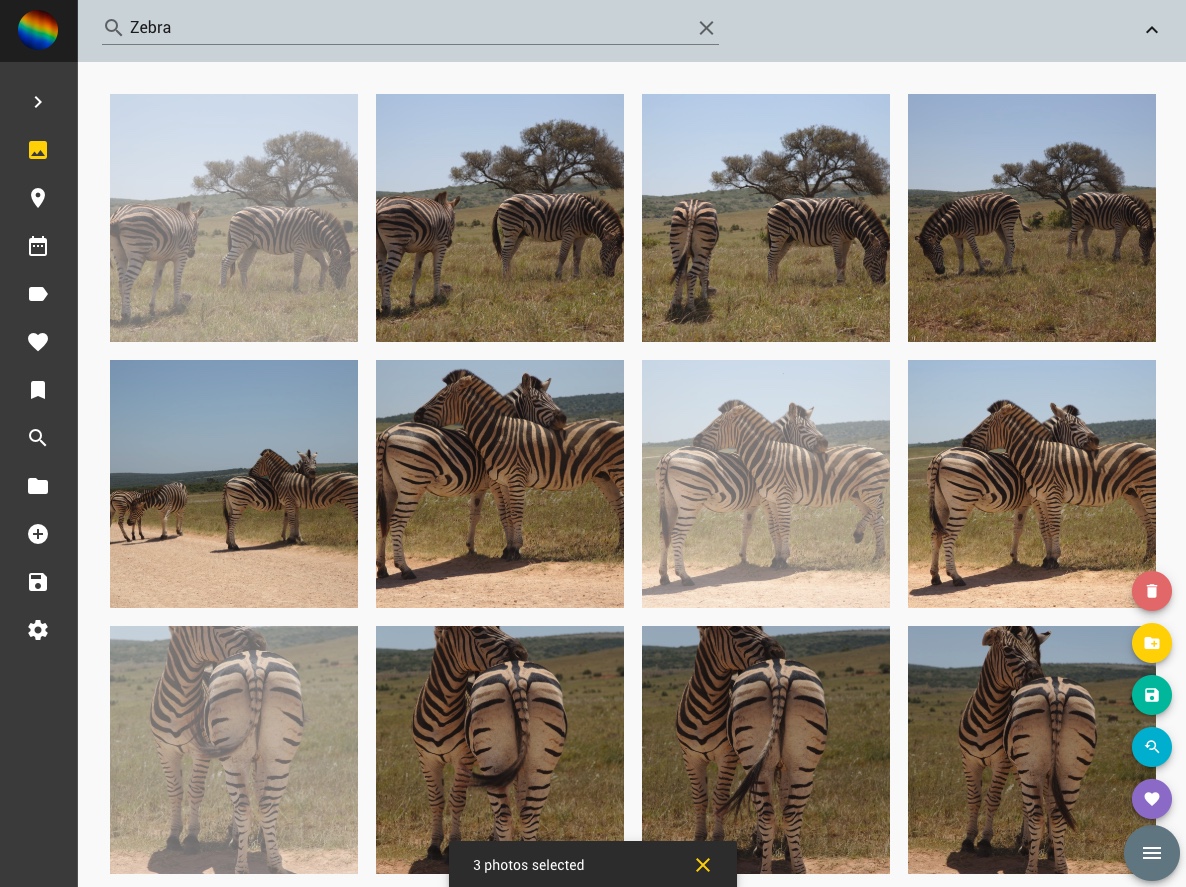The width and height of the screenshot is (1186, 887).
Task: Click the yellow add-to-album folder button
Action: 1151,643
